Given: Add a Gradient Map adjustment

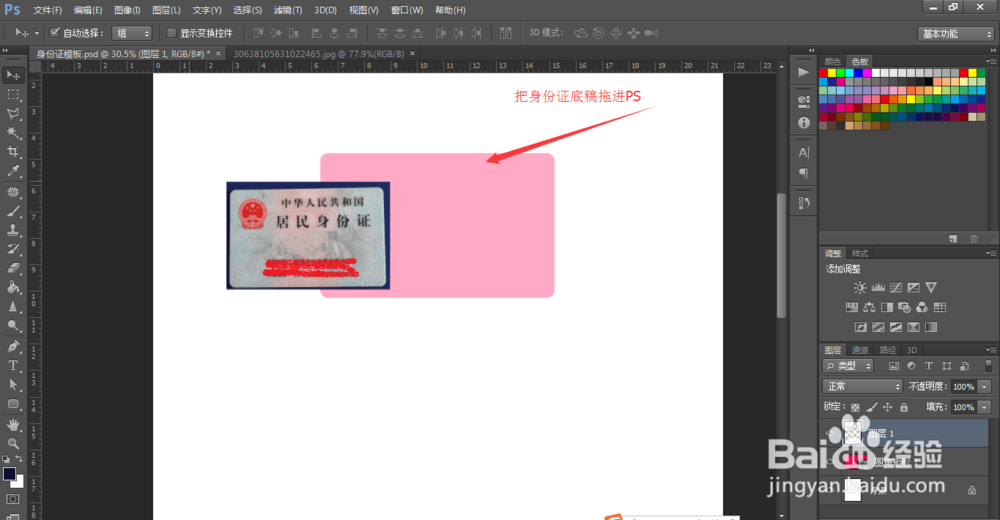Looking at the screenshot, I should pos(931,327).
